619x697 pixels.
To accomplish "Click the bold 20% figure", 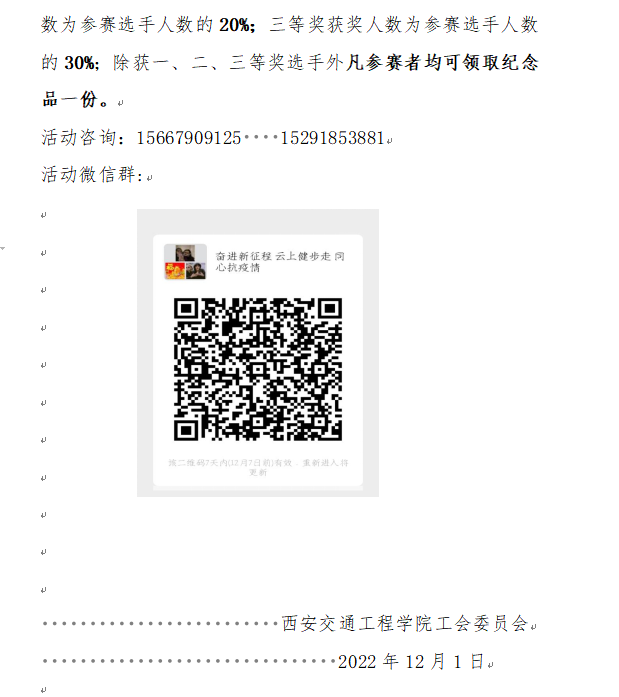I will coord(236,25).
